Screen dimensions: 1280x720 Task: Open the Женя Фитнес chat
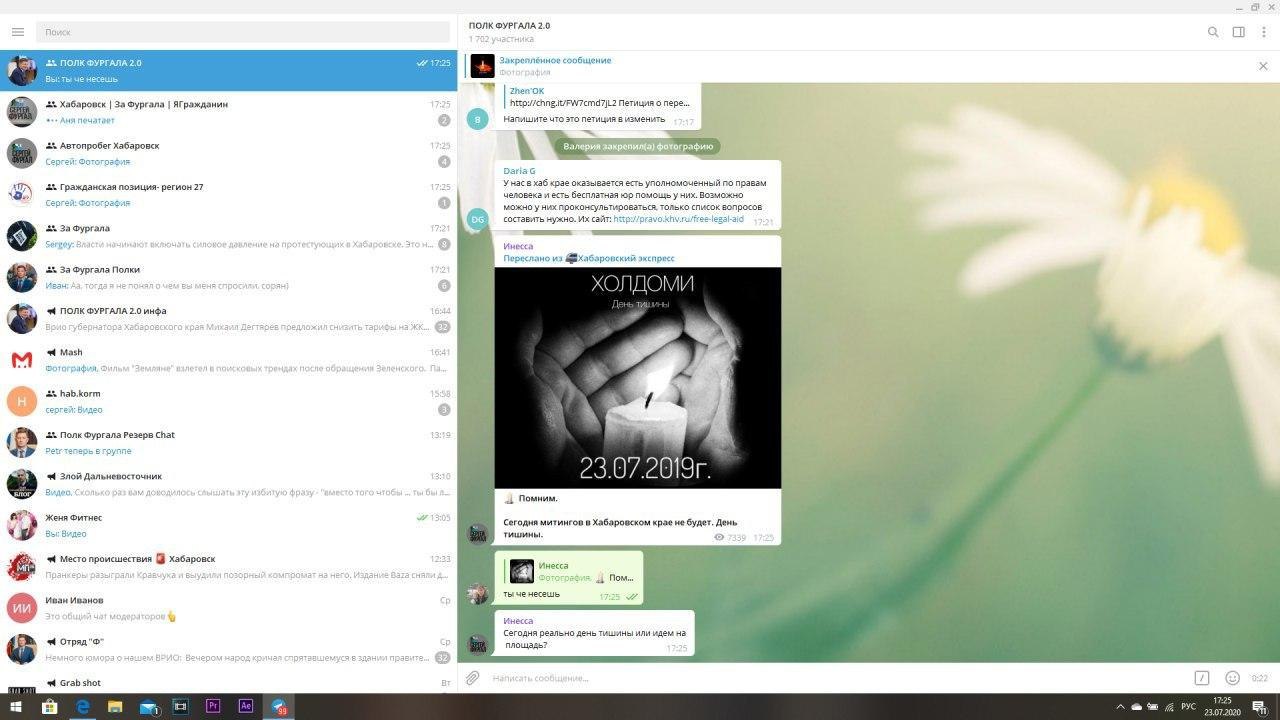click(228, 525)
